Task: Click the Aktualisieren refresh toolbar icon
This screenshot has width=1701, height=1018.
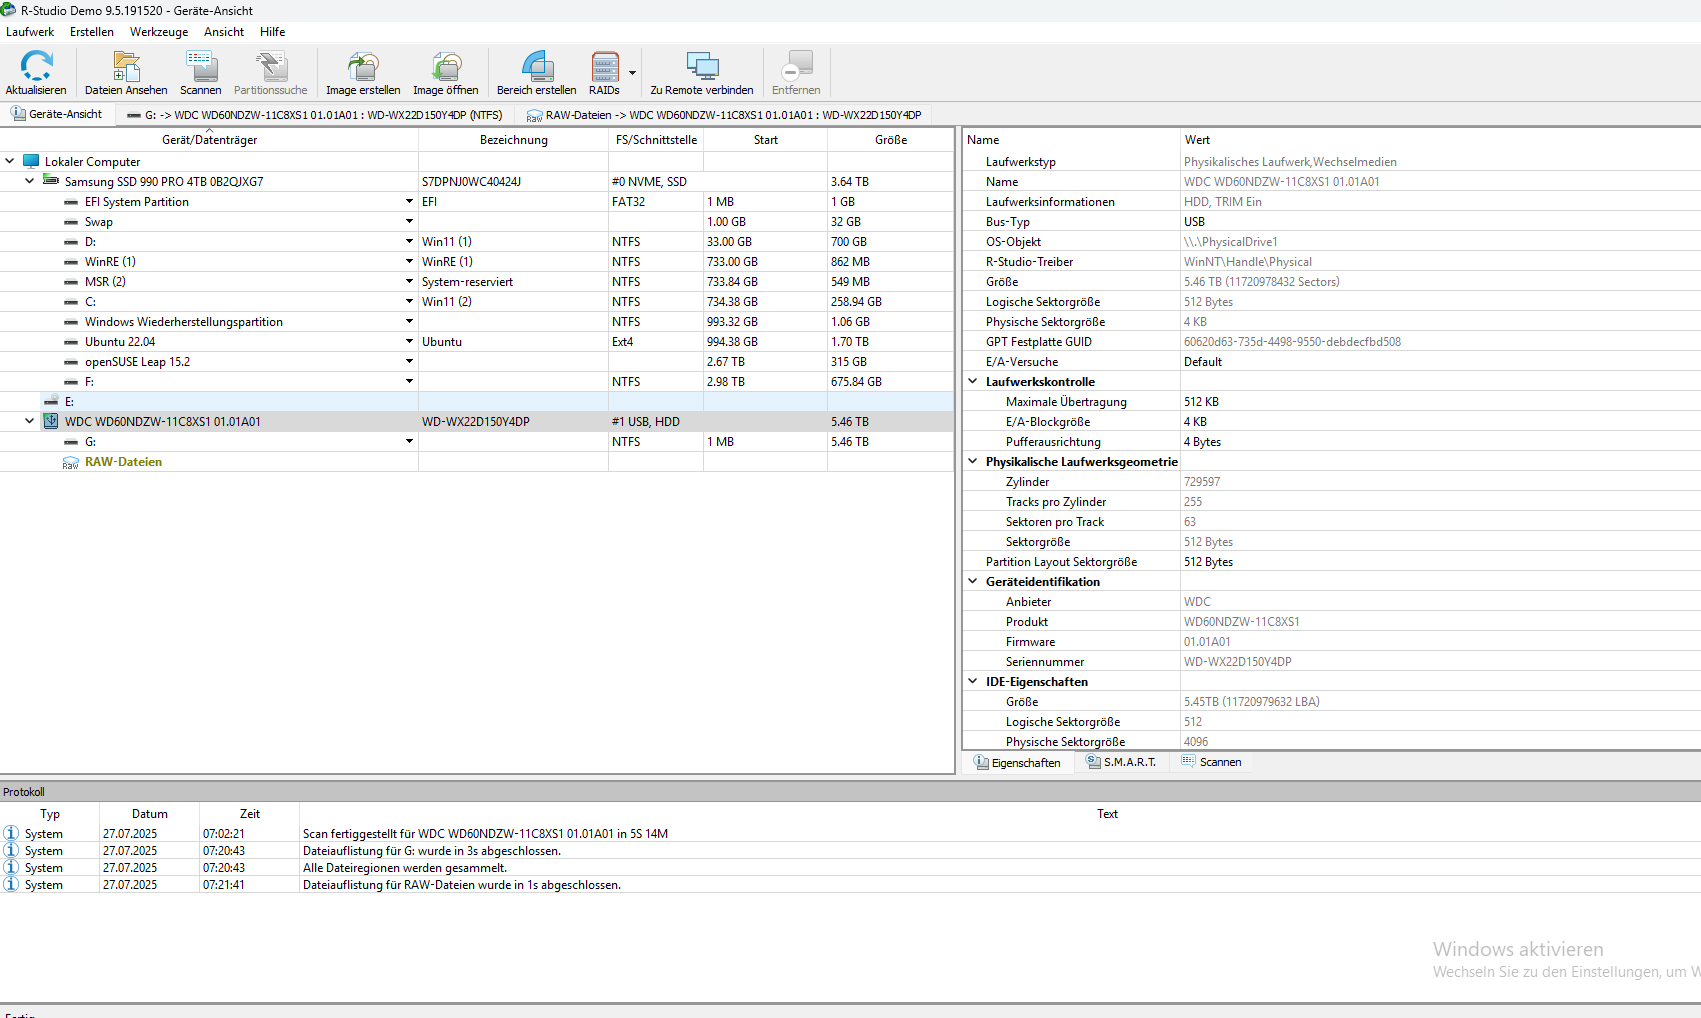Action: coord(36,66)
